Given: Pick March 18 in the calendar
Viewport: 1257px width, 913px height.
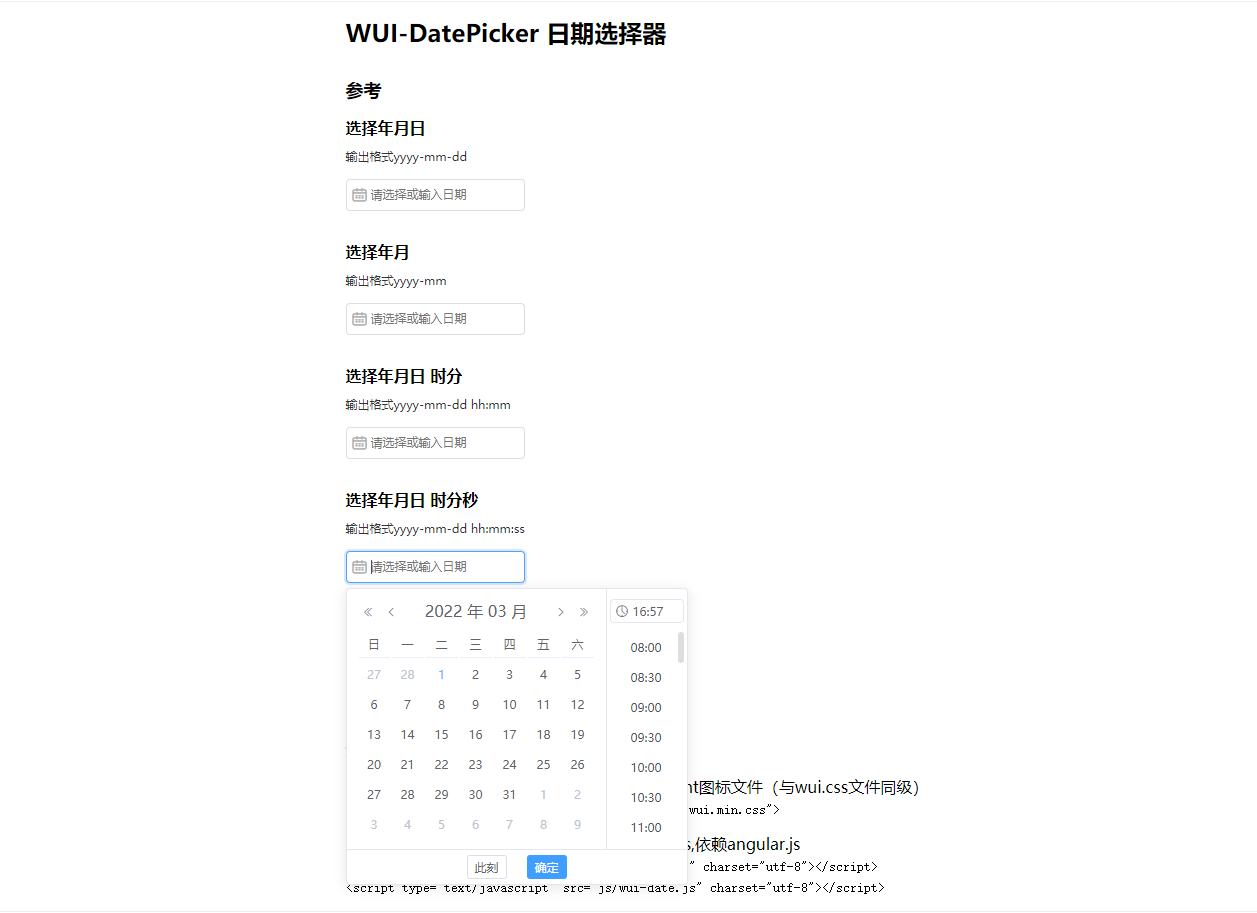Looking at the screenshot, I should pos(544,735).
